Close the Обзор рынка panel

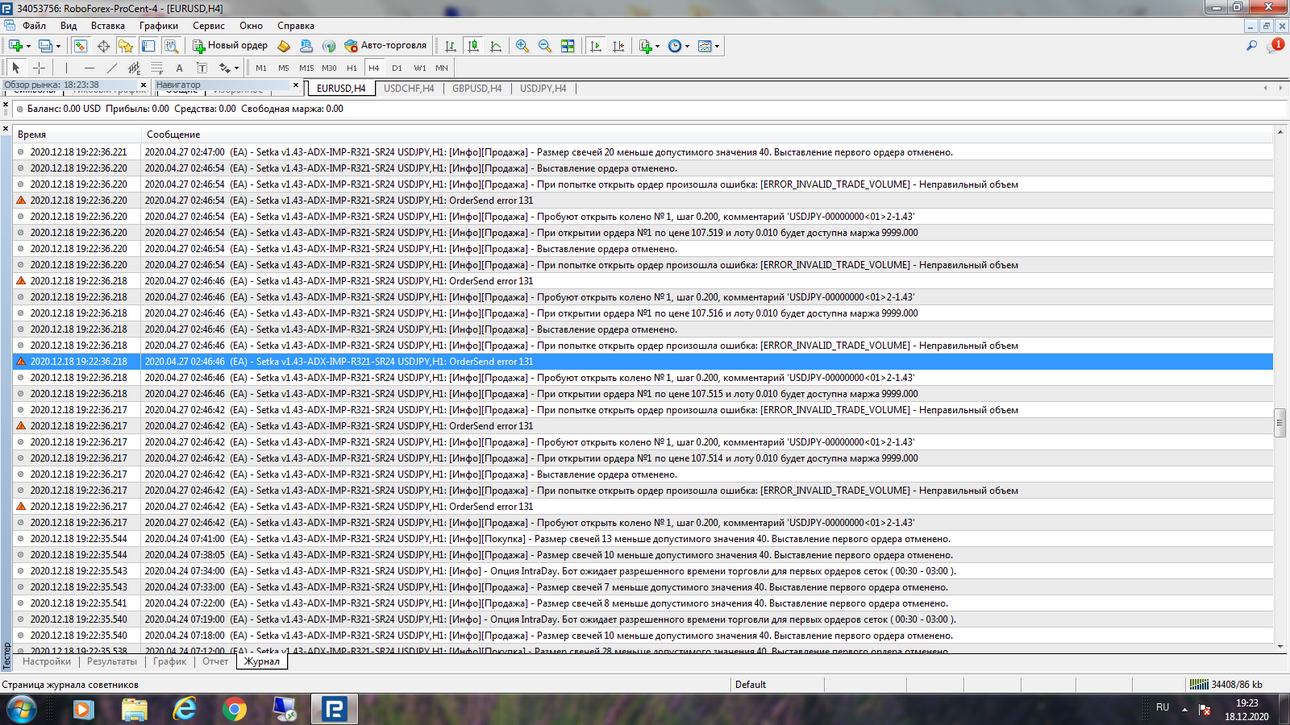pos(144,85)
